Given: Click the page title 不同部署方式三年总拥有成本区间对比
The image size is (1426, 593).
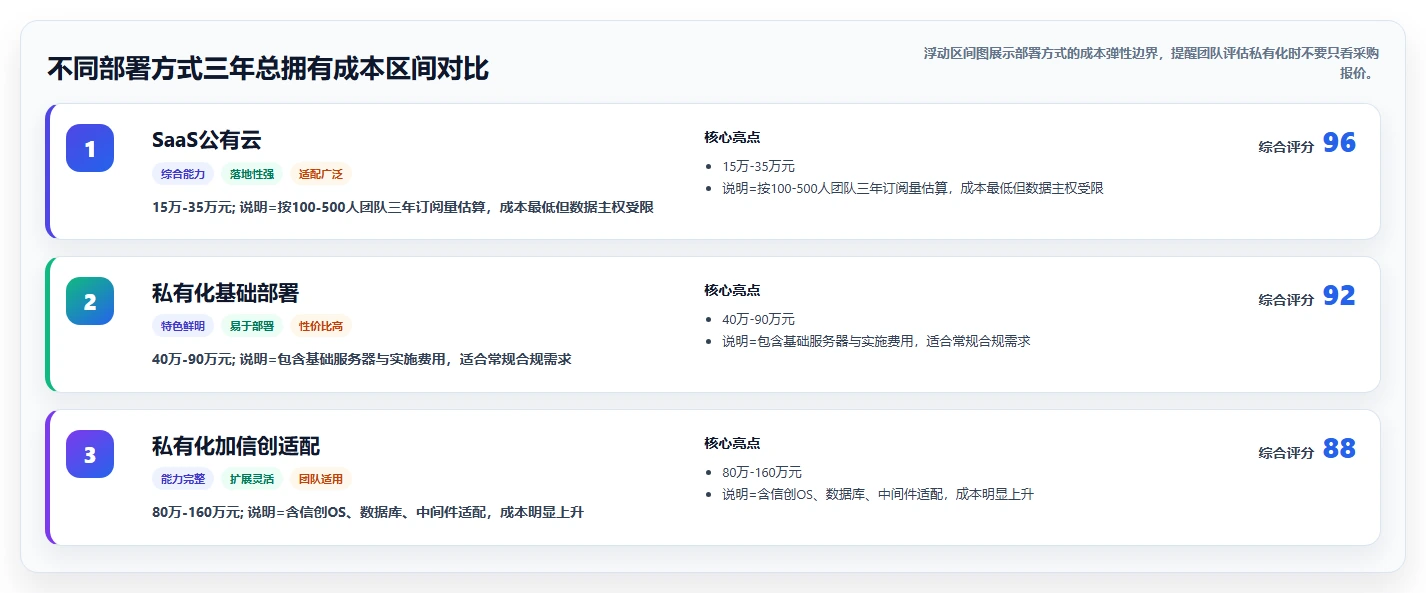Looking at the screenshot, I should point(268,69).
